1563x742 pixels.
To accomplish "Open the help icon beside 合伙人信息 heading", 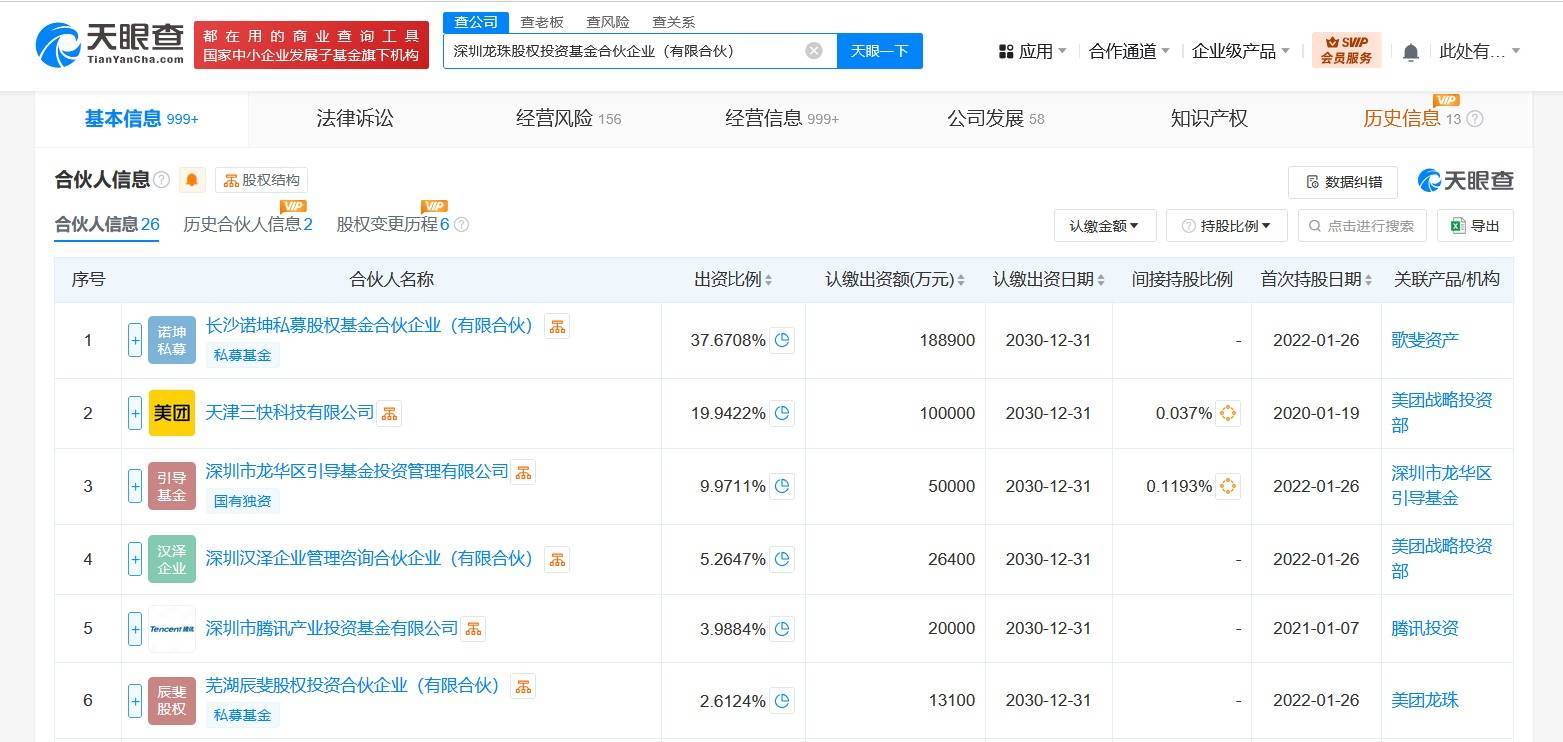I will tap(162, 180).
